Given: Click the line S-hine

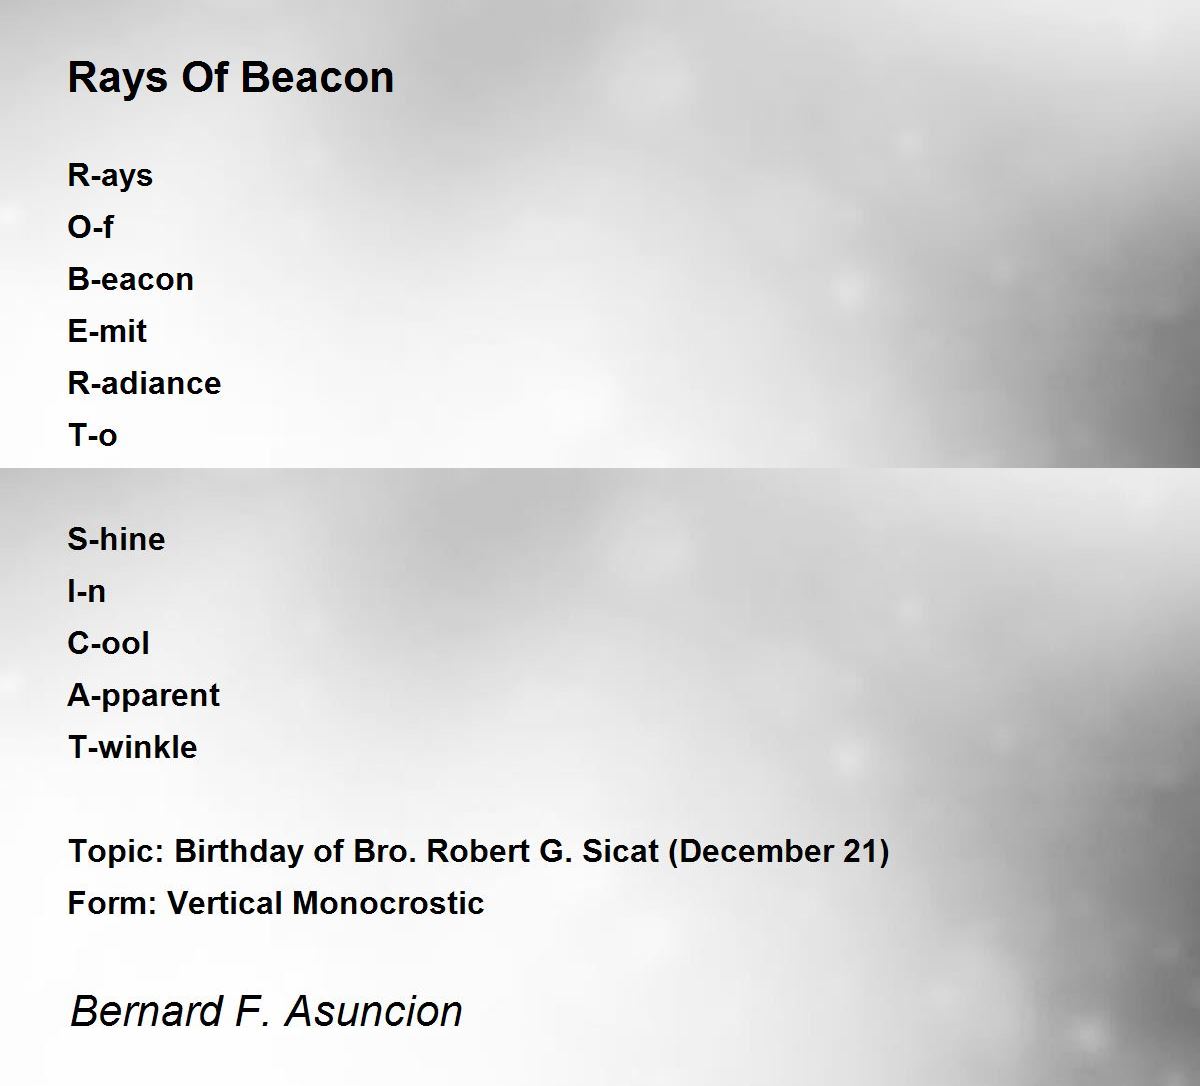Looking at the screenshot, I should click(116, 539).
